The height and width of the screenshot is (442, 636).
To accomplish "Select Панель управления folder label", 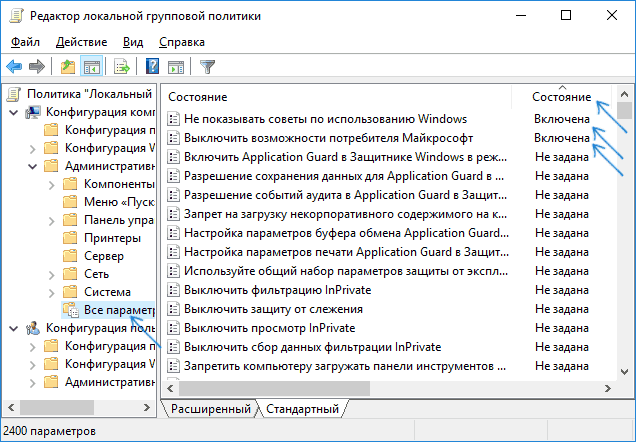I will click(x=119, y=220).
